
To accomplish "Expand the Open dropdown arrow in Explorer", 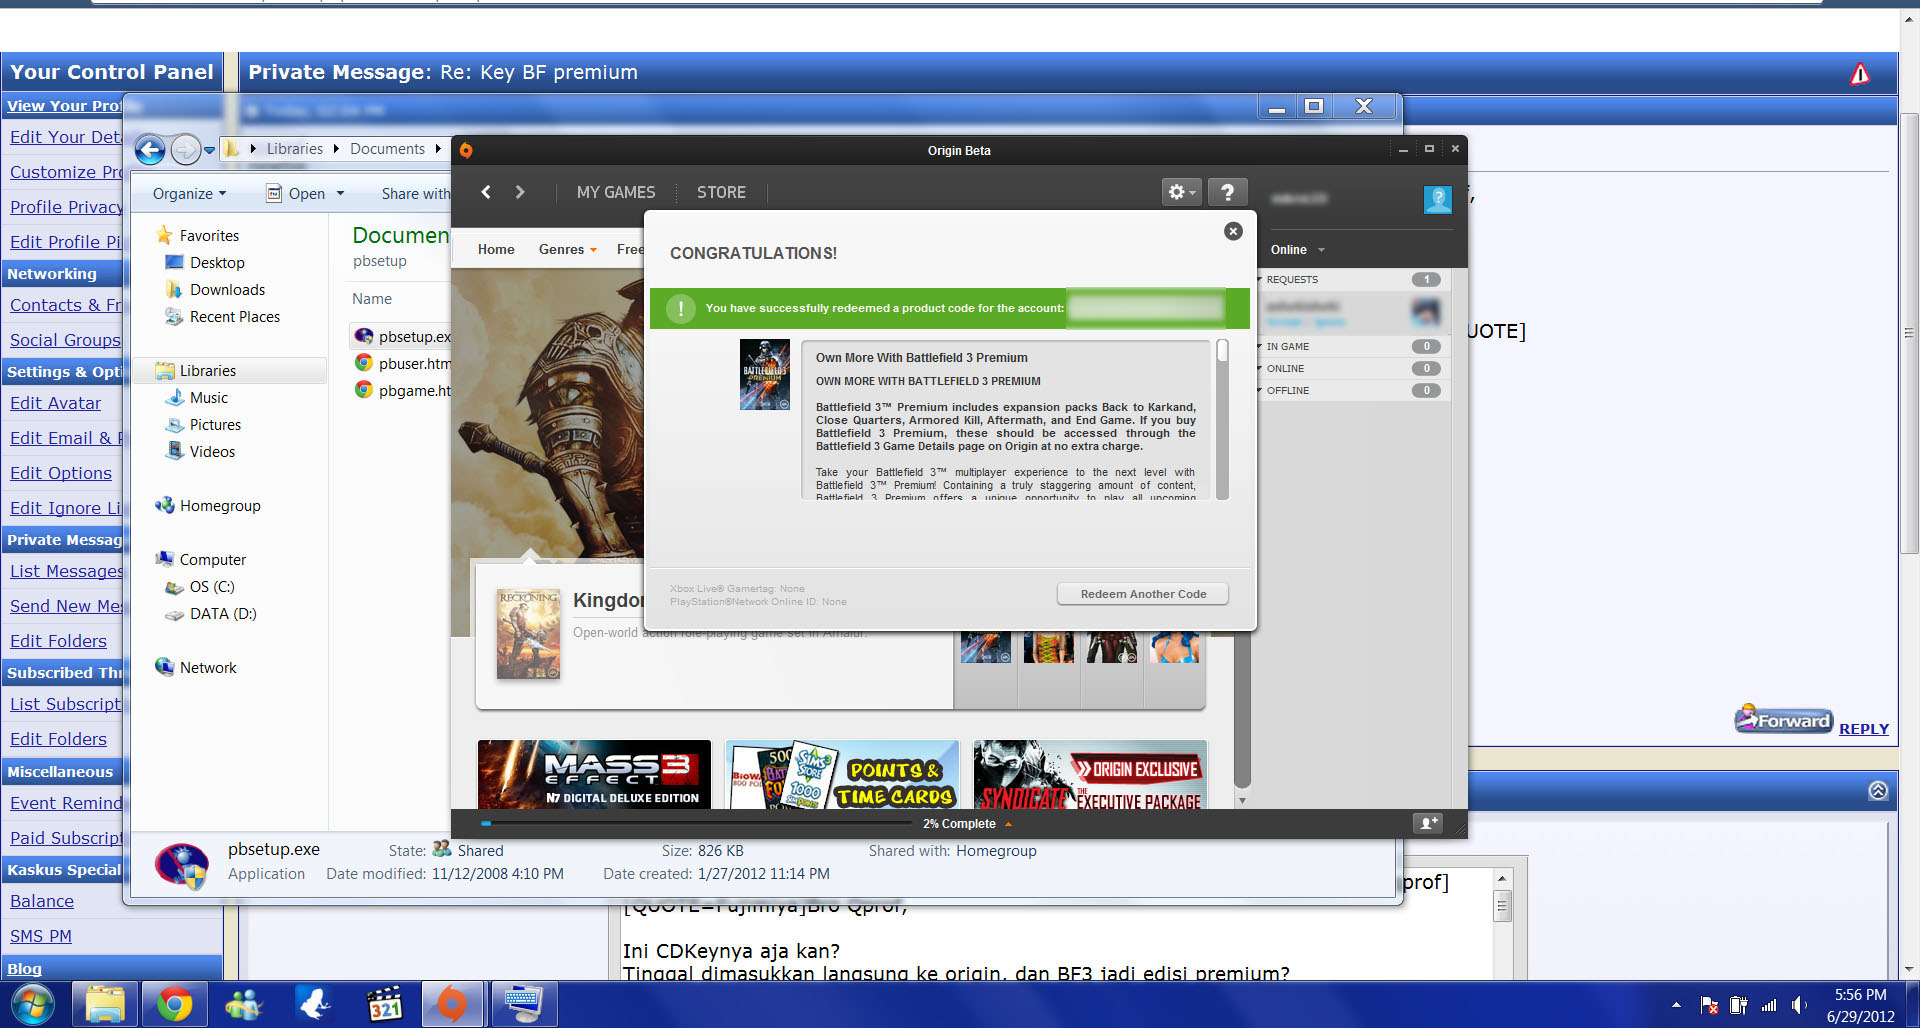I will pyautogui.click(x=340, y=194).
